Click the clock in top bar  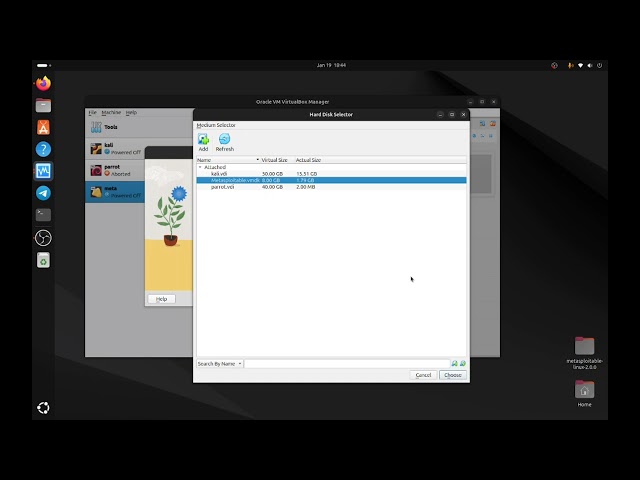(x=331, y=65)
